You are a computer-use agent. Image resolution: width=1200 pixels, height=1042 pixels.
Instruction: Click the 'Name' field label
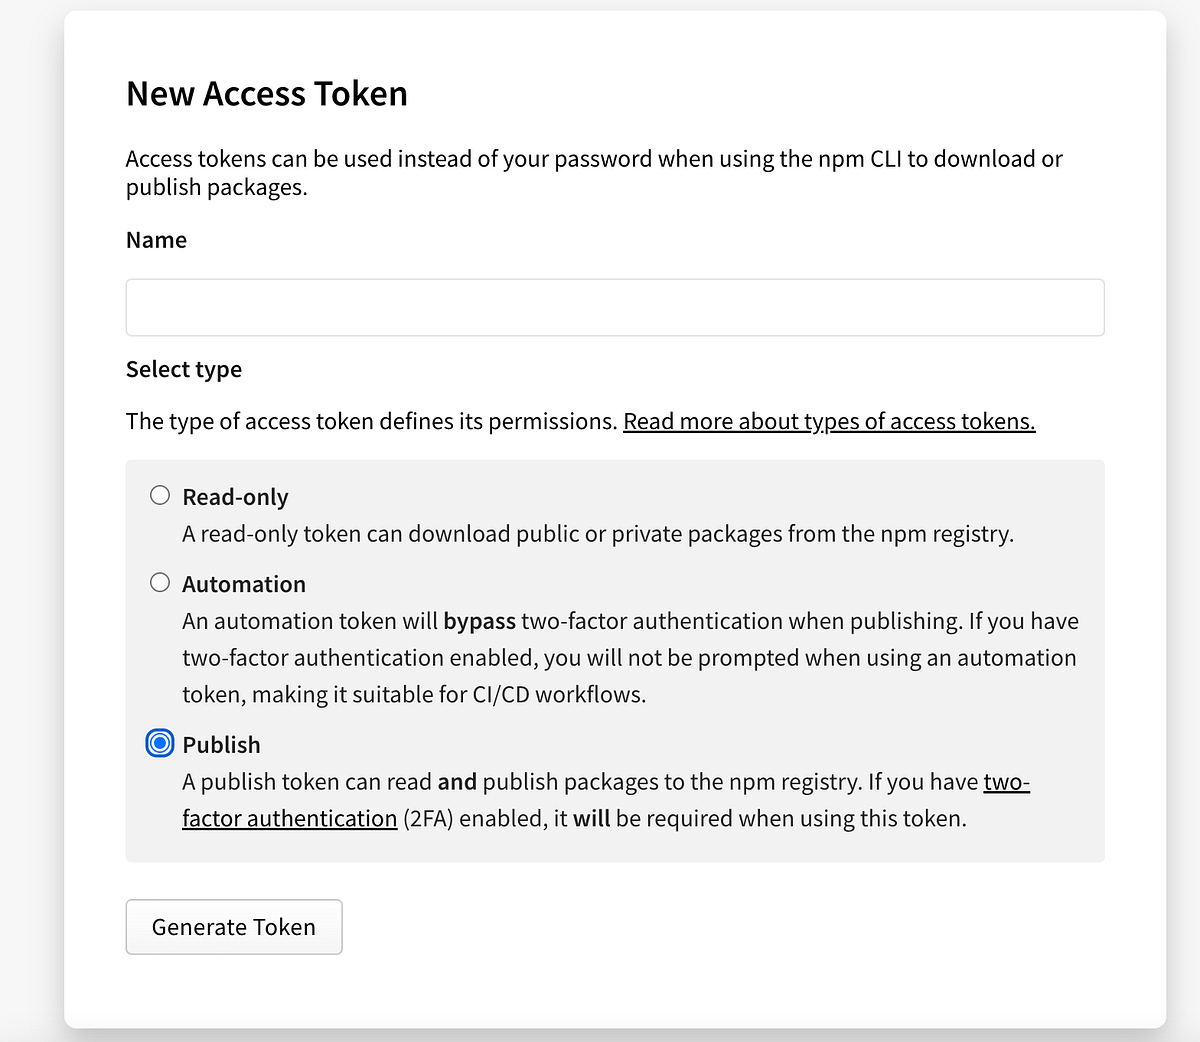[156, 240]
